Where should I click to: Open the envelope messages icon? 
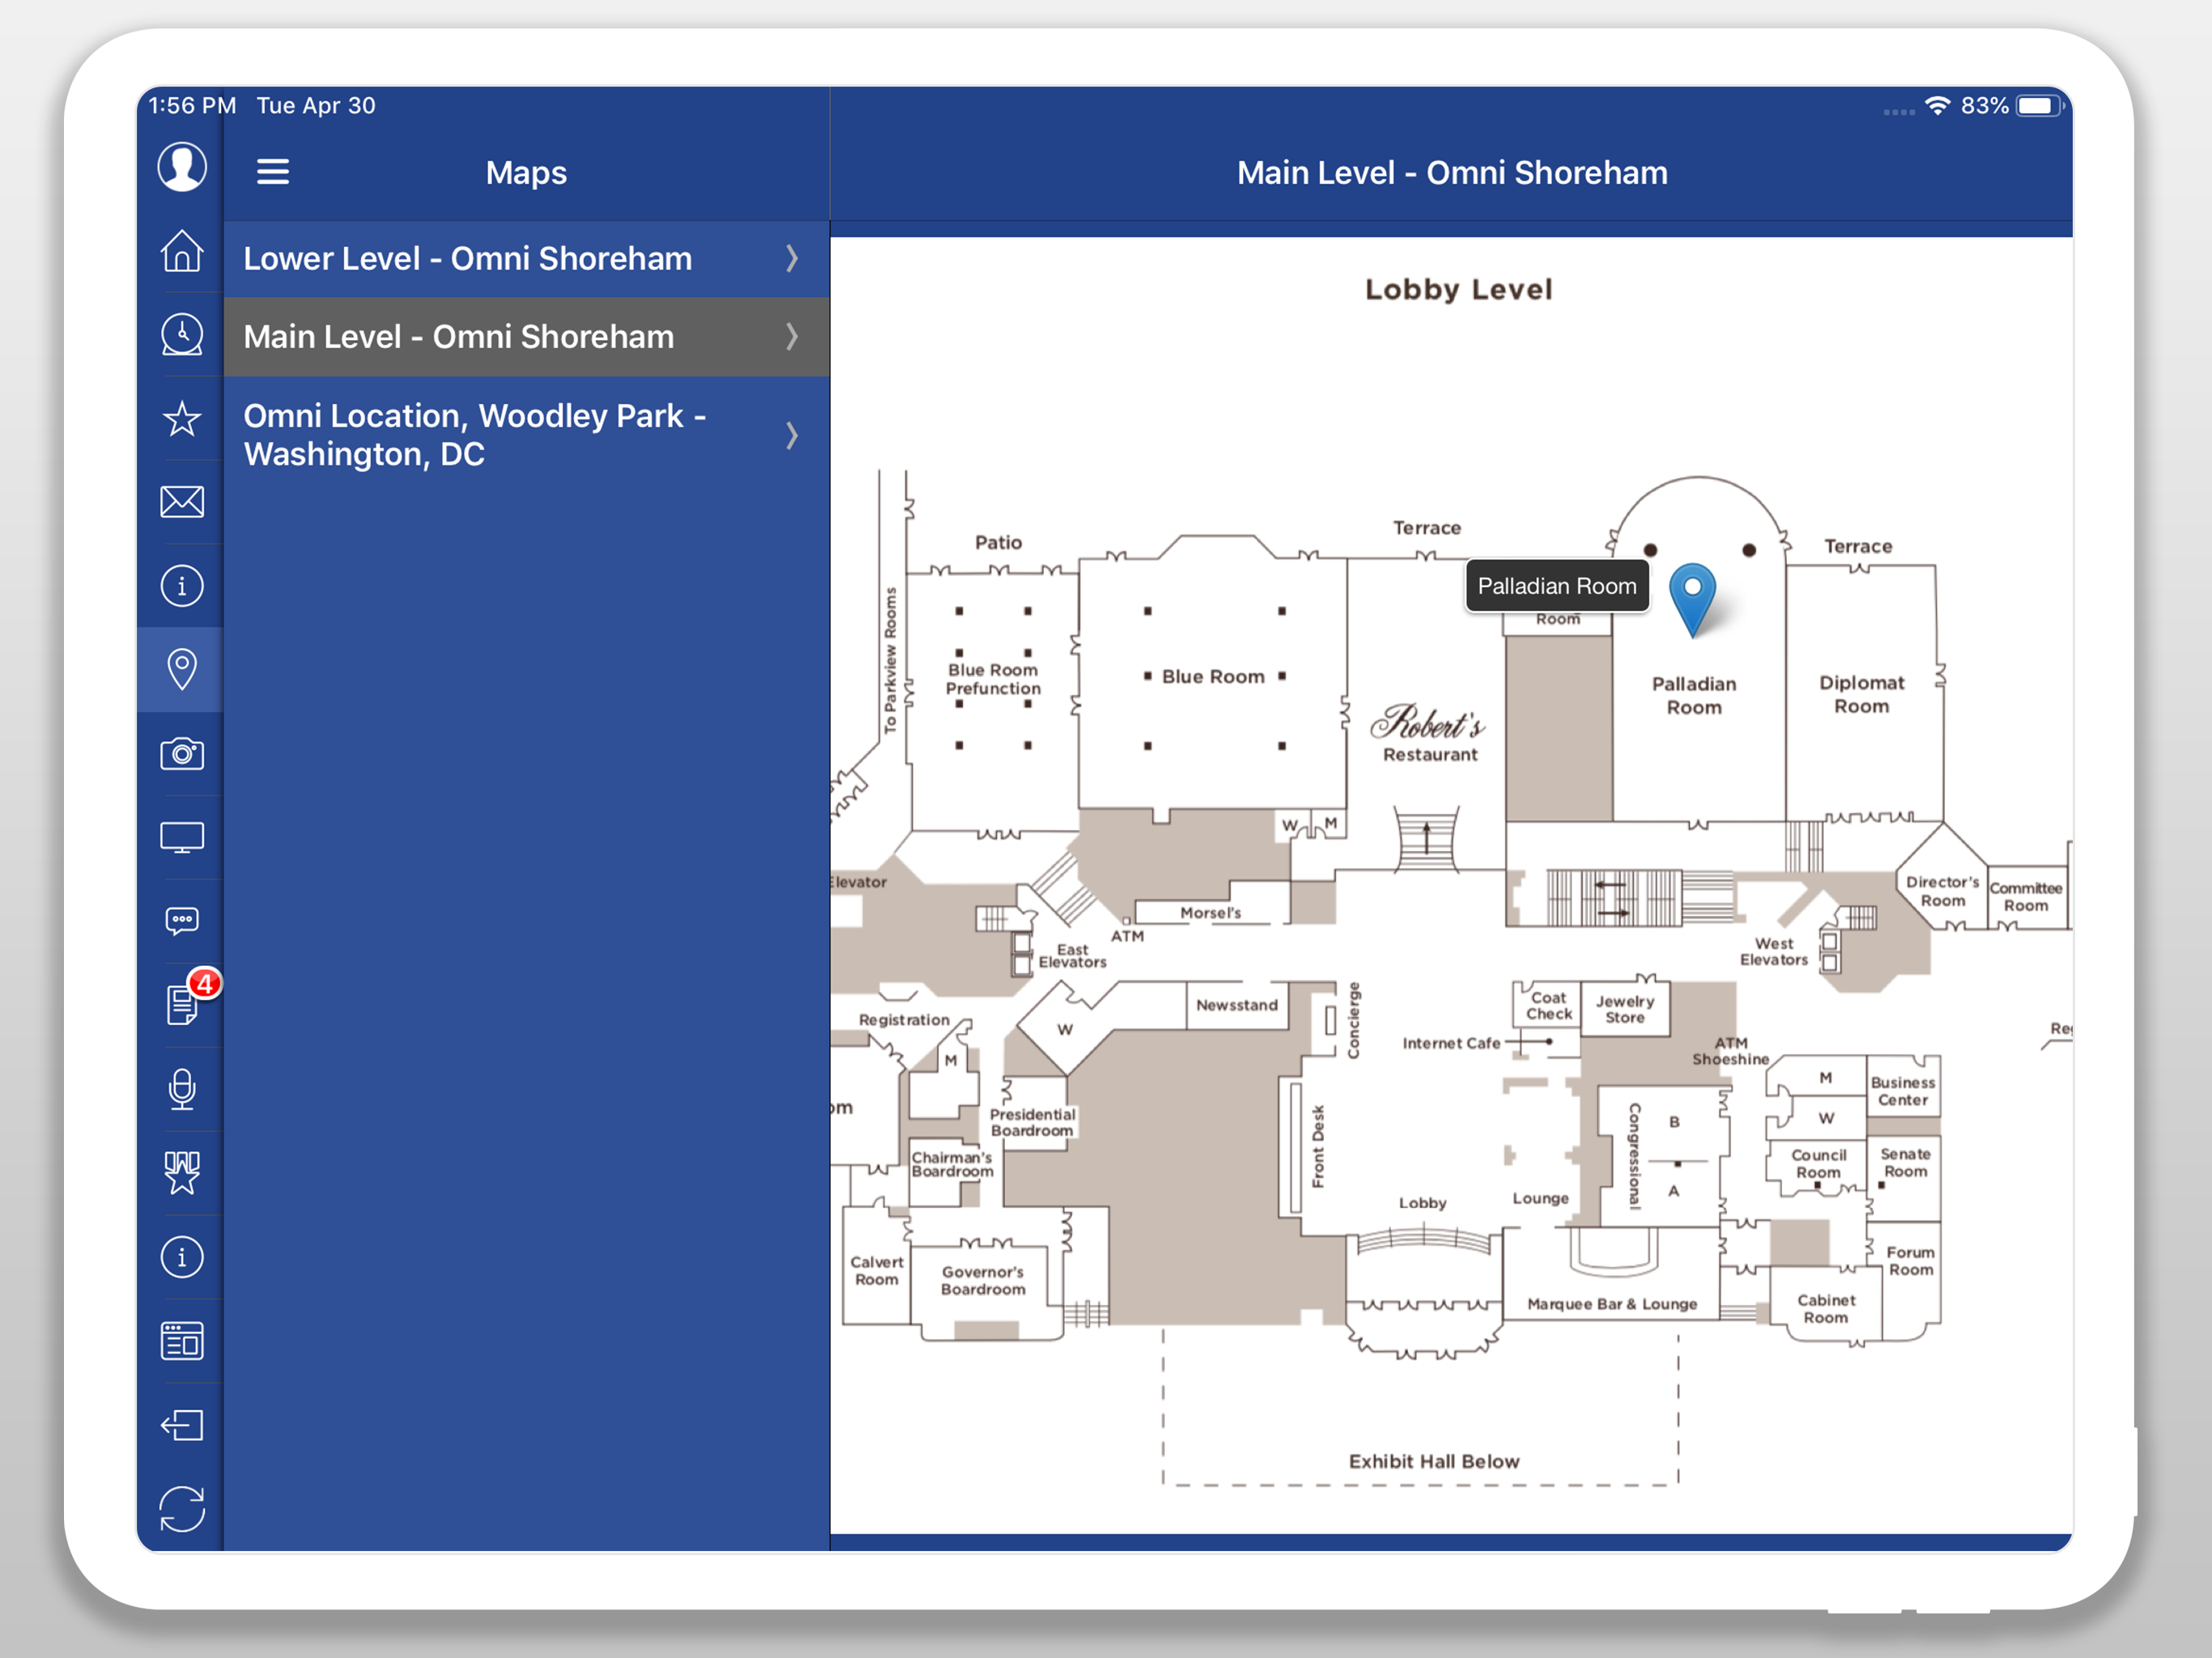pyautogui.click(x=182, y=501)
